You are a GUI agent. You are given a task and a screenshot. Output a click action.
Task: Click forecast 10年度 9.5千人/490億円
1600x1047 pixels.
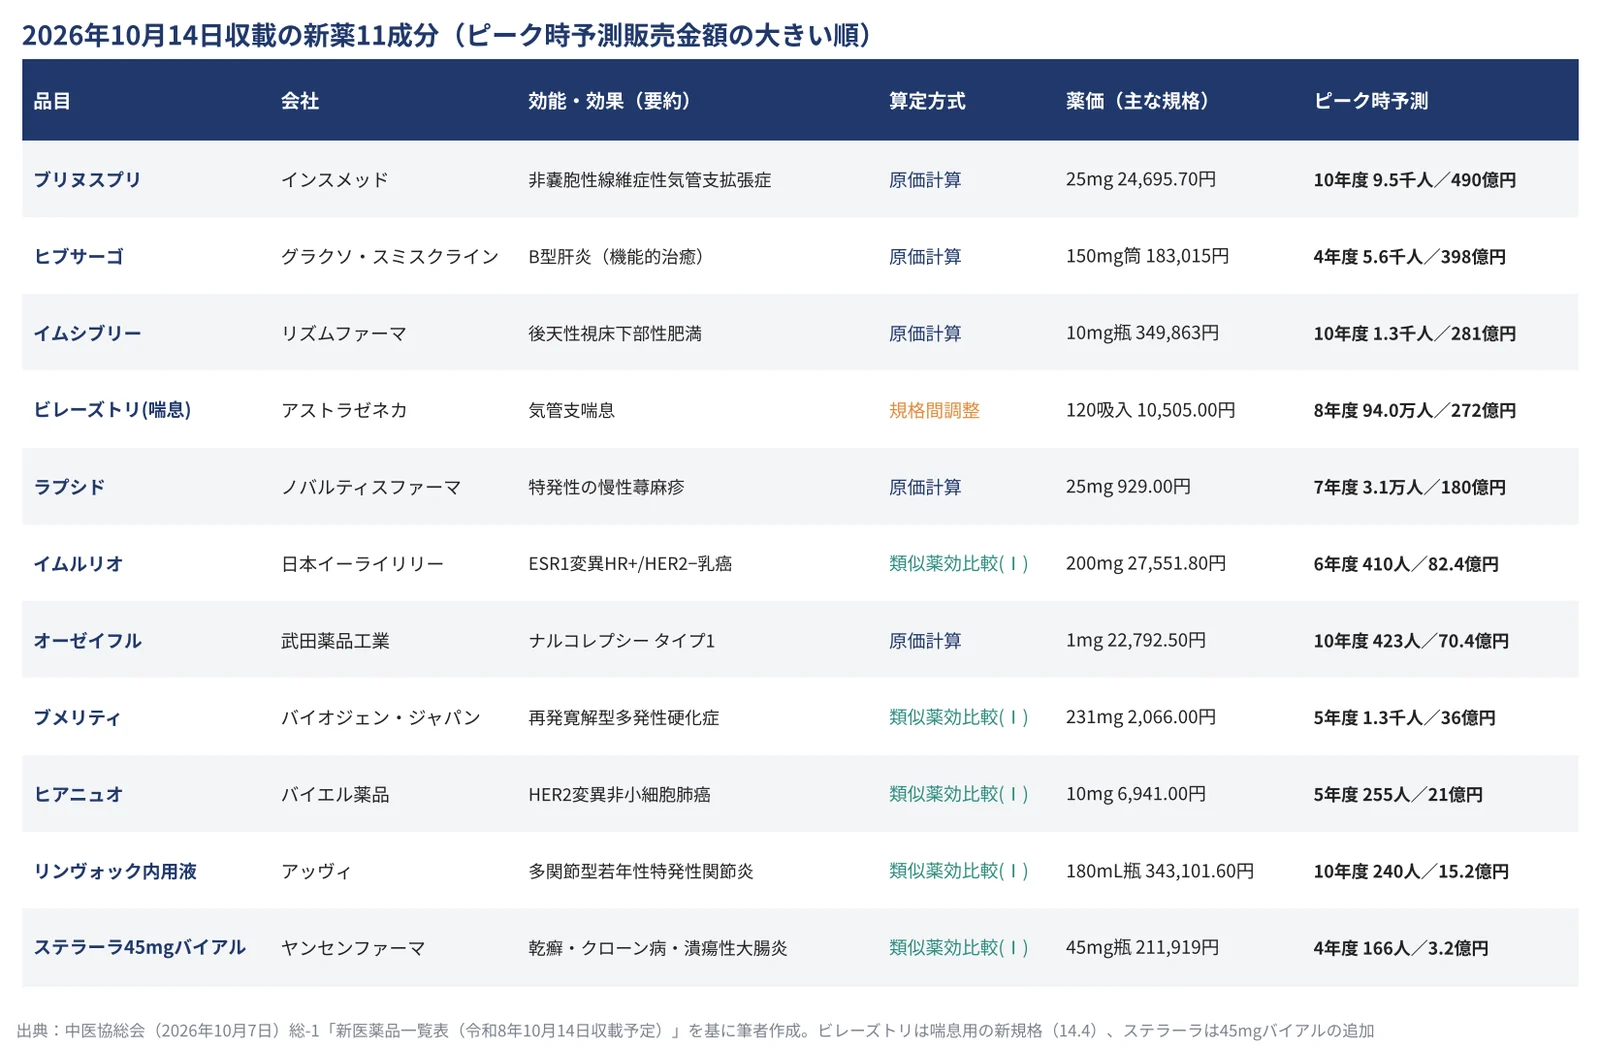pos(1414,180)
